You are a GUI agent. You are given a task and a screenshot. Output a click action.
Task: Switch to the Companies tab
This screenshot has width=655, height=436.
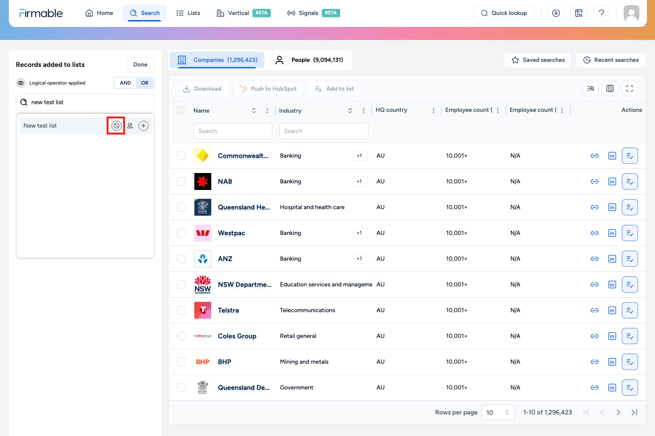point(217,60)
